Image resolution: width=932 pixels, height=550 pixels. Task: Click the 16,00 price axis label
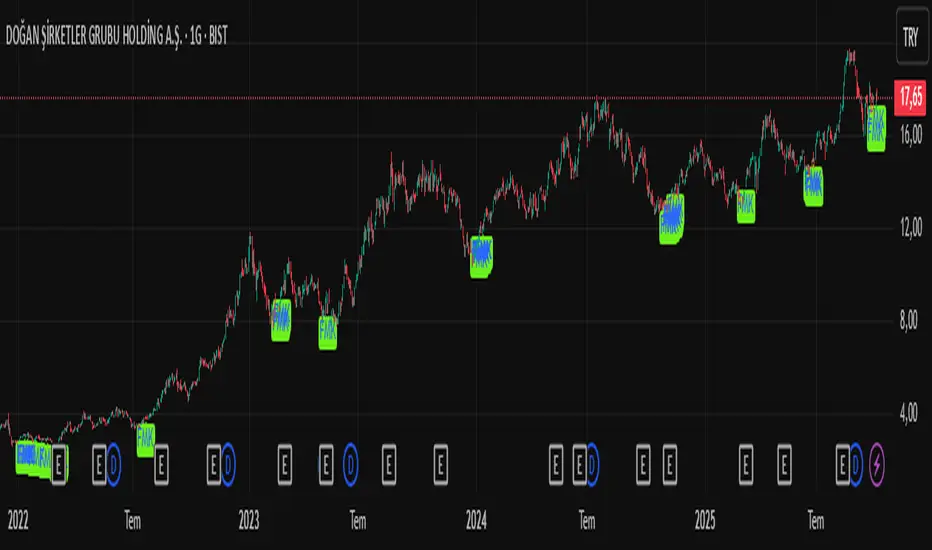[x=911, y=135]
